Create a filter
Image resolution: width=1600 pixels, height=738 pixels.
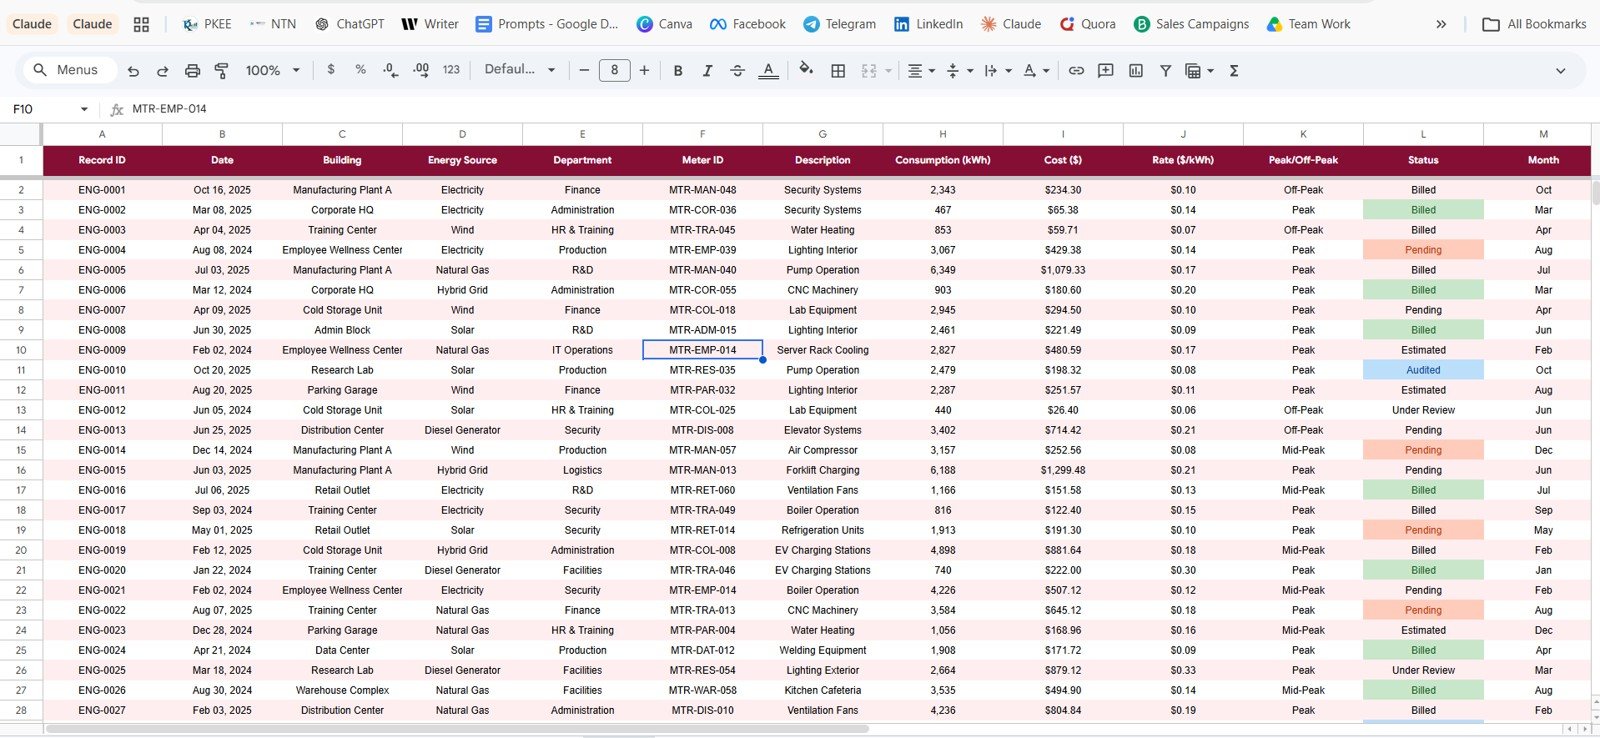coord(1165,70)
